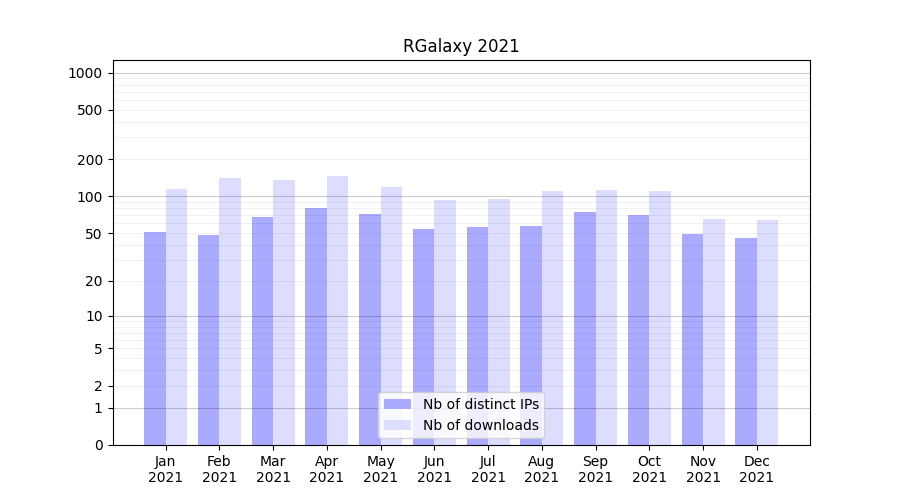Click the Aug 2021 x-axis label
The height and width of the screenshot is (500, 900).
point(542,469)
